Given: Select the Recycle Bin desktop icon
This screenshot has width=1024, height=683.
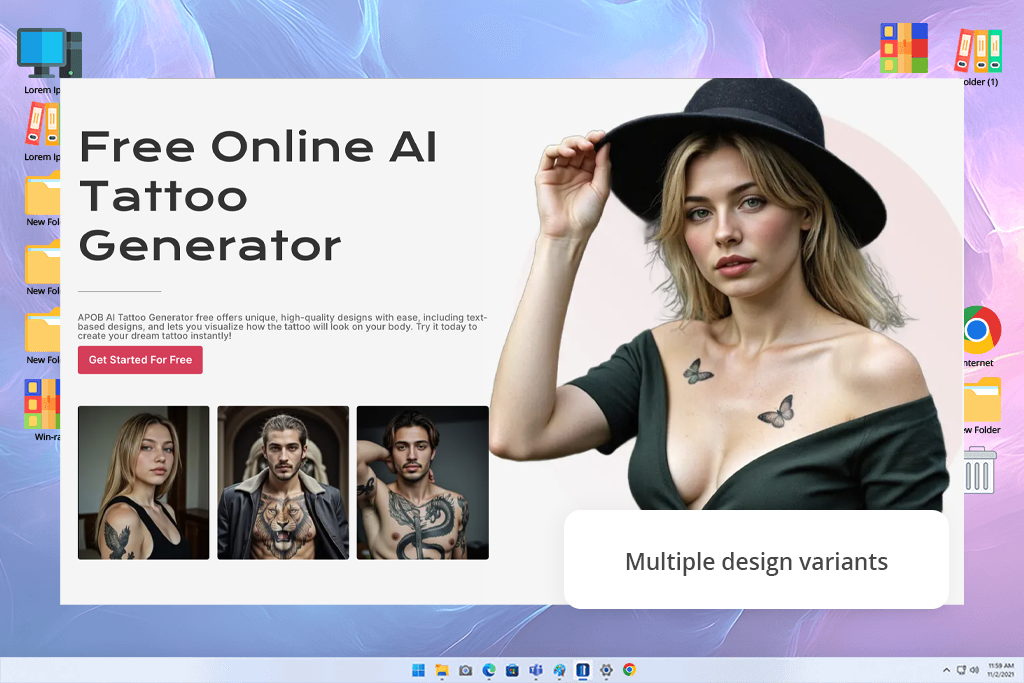Looking at the screenshot, I should click(980, 470).
